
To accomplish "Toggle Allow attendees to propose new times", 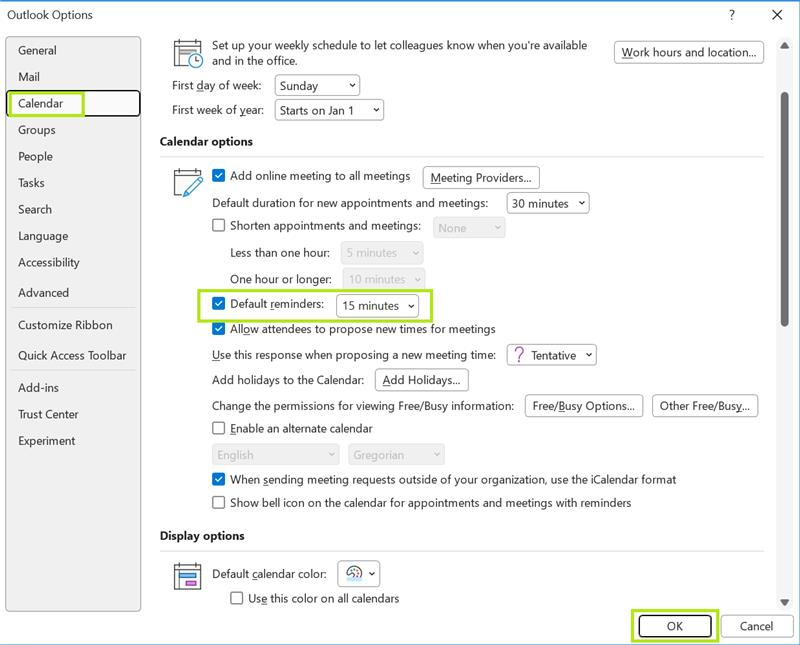I will [x=218, y=329].
